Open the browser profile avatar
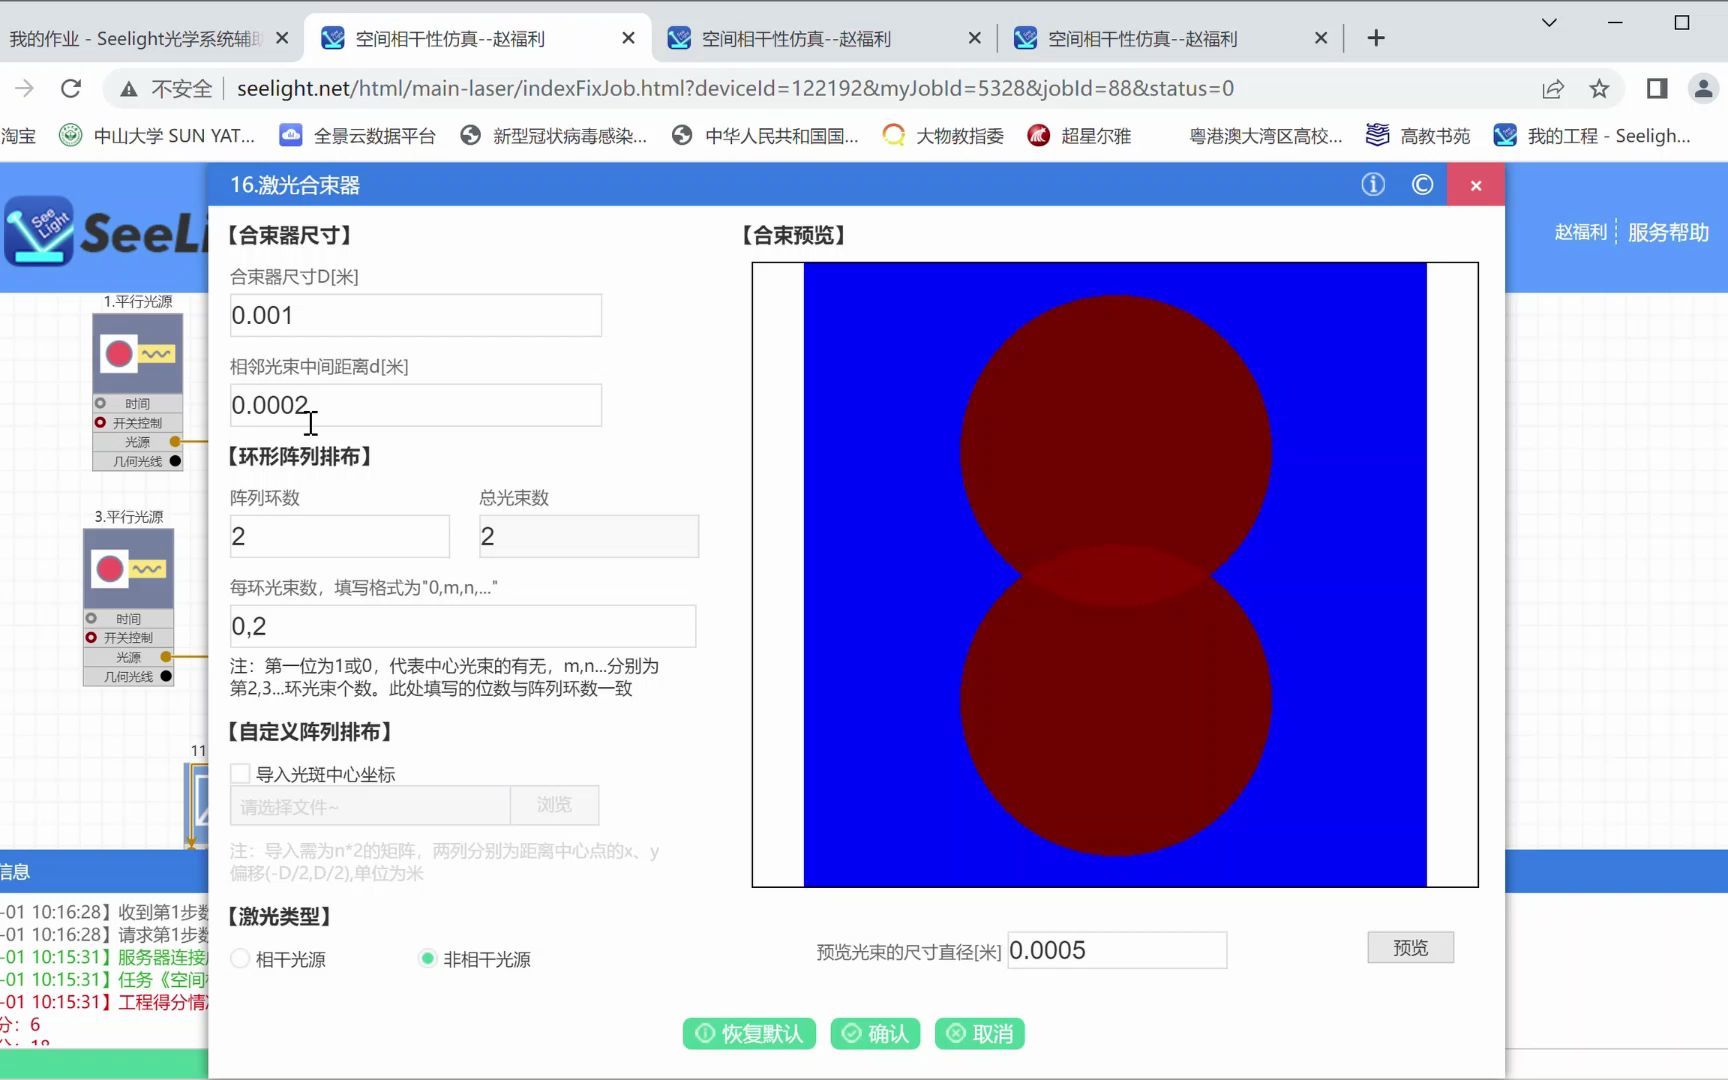1728x1080 pixels. coord(1703,89)
